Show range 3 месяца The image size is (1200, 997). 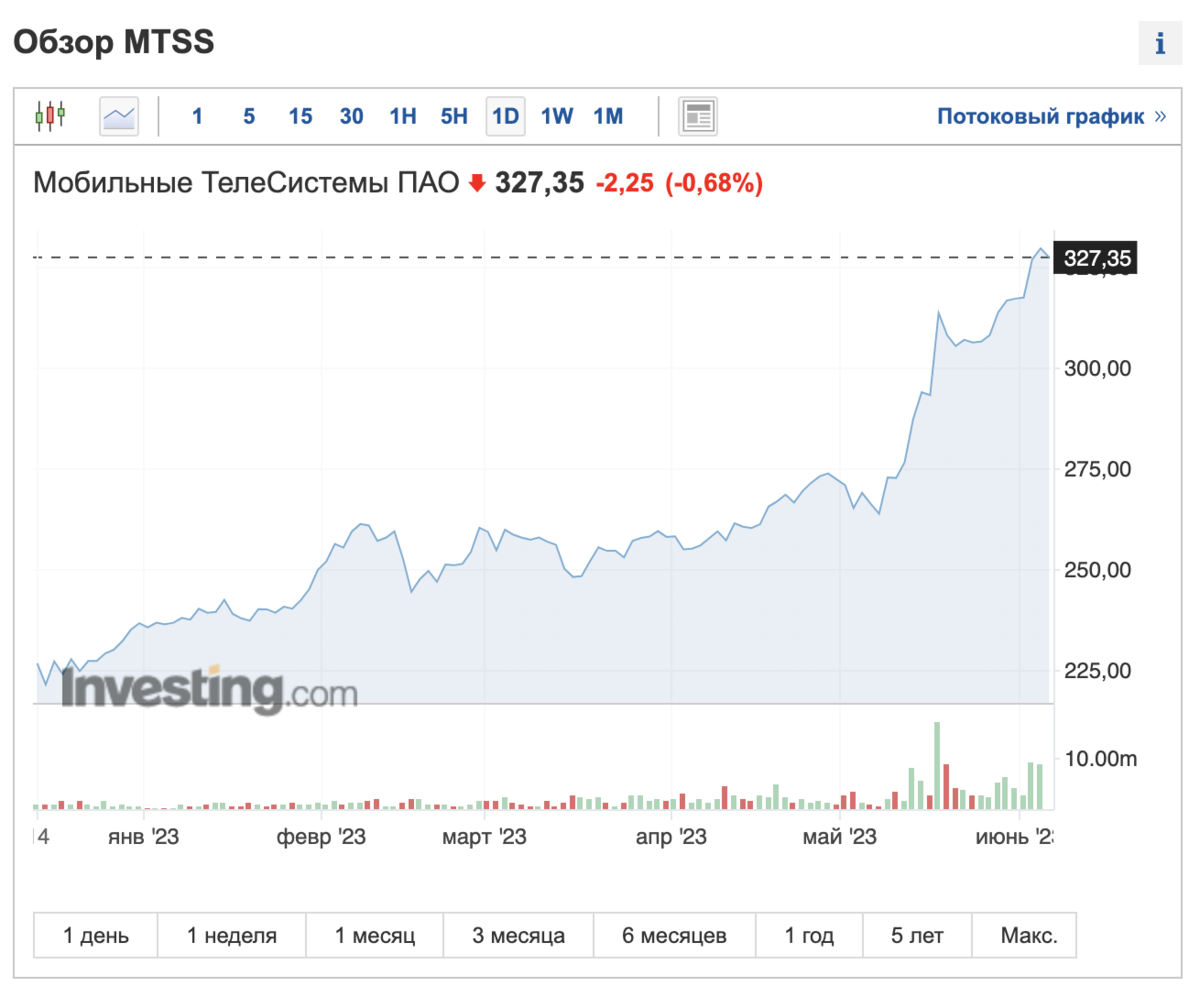click(x=519, y=937)
